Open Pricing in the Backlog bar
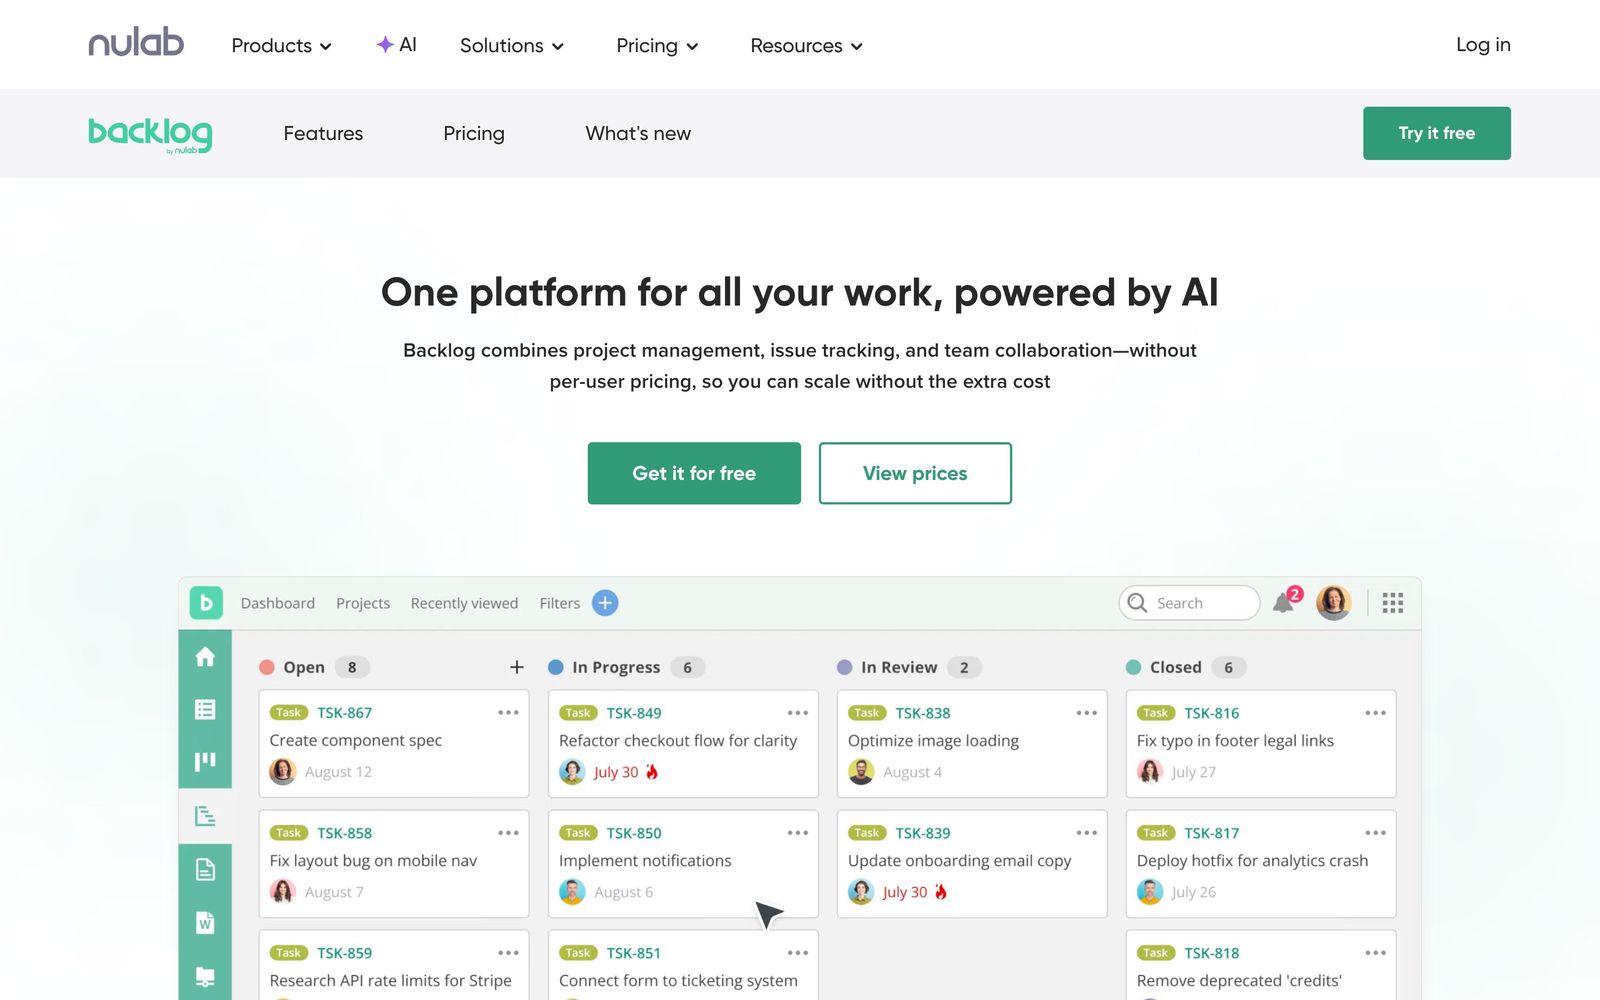 click(474, 134)
